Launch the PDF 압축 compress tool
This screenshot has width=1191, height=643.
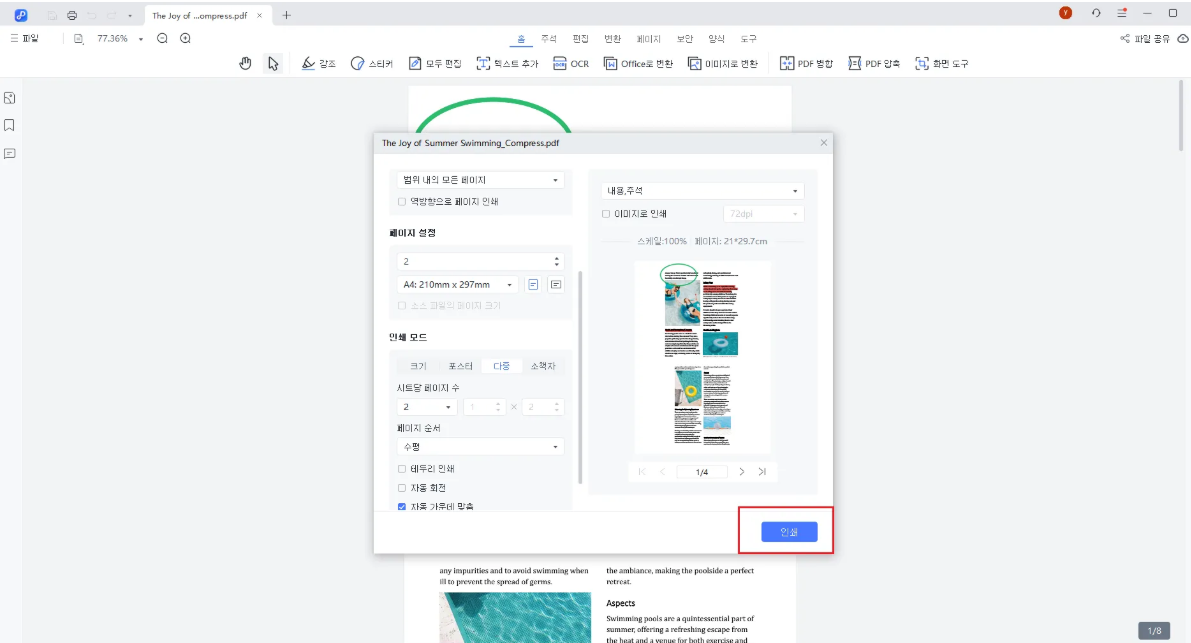click(x=874, y=64)
